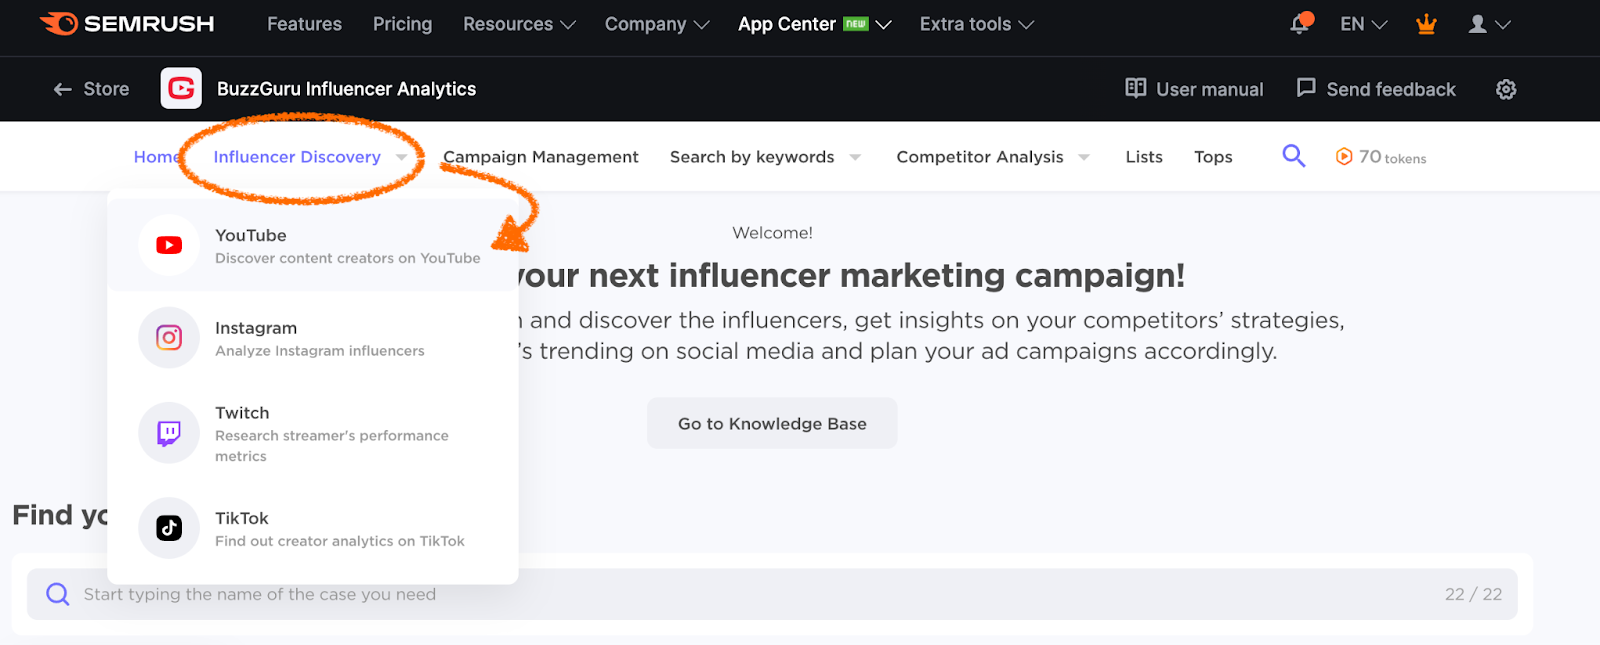Viewport: 1600px width, 645px height.
Task: Expand the Company menu
Action: pyautogui.click(x=657, y=24)
